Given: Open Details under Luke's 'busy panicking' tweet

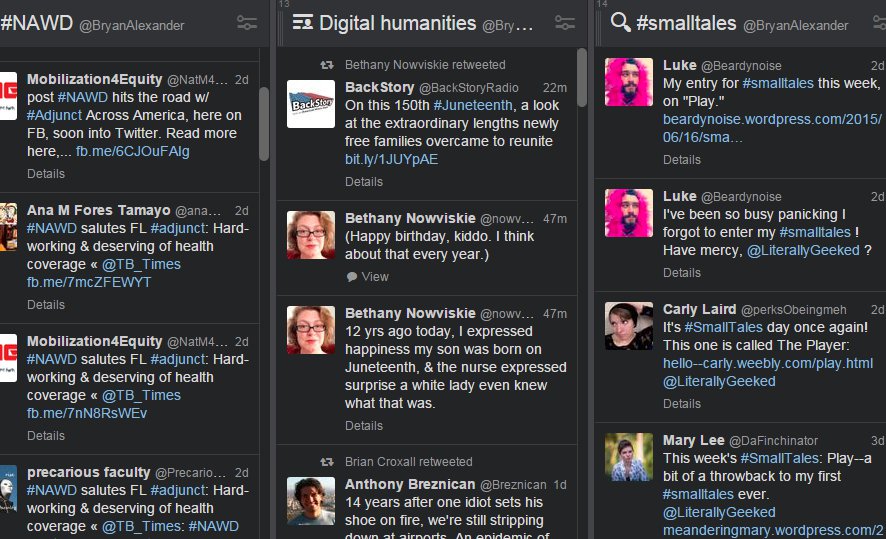Looking at the screenshot, I should tap(681, 273).
